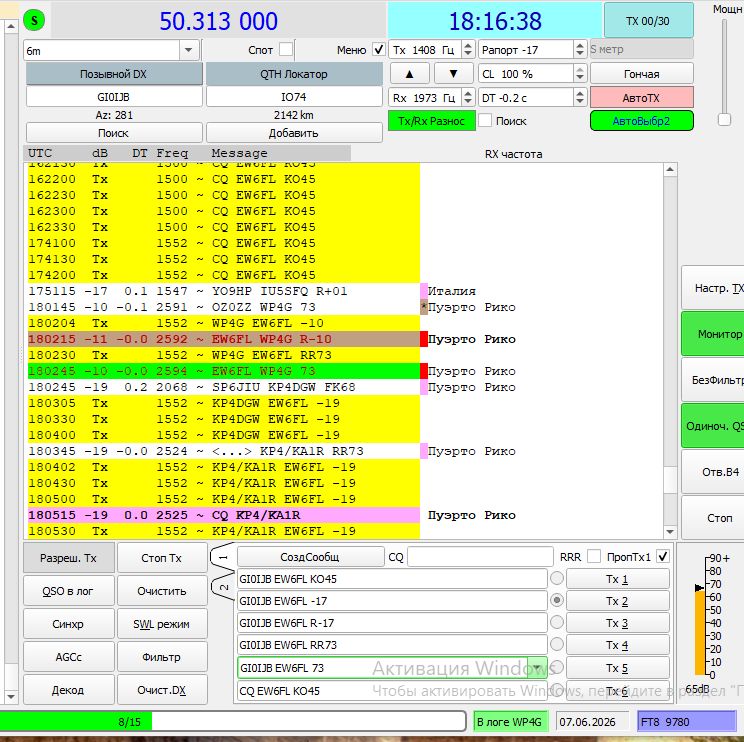Screen dimensions: 744x742
Task: Open the Tx 5 message dropdown arrow
Action: pyautogui.click(x=537, y=668)
